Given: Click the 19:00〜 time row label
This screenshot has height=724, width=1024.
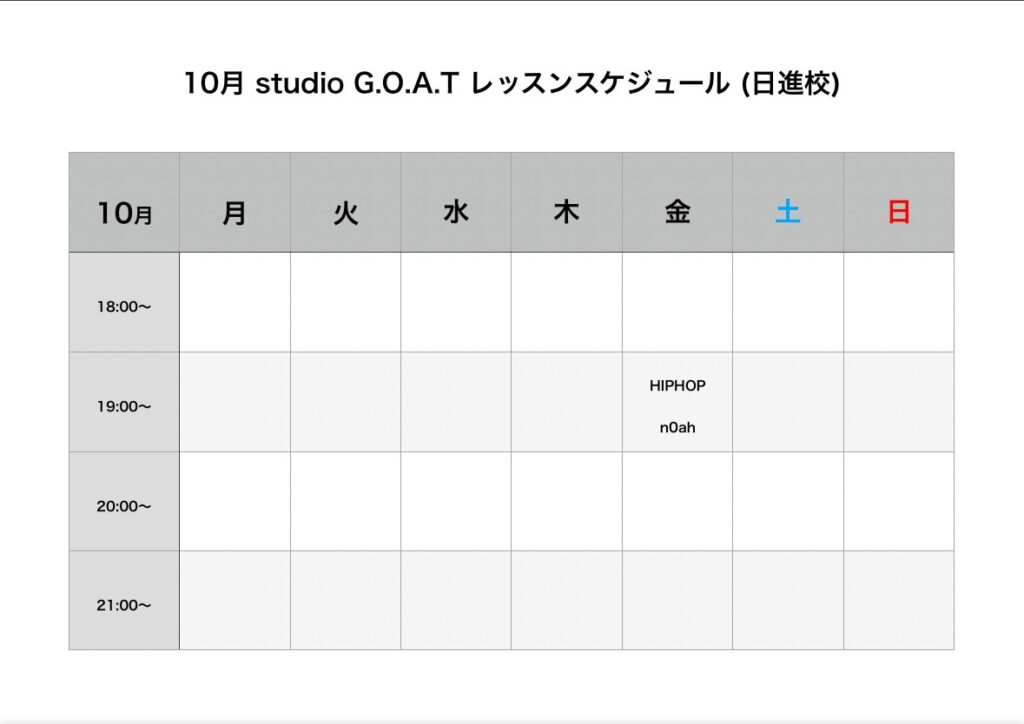Looking at the screenshot, I should click(x=124, y=407).
